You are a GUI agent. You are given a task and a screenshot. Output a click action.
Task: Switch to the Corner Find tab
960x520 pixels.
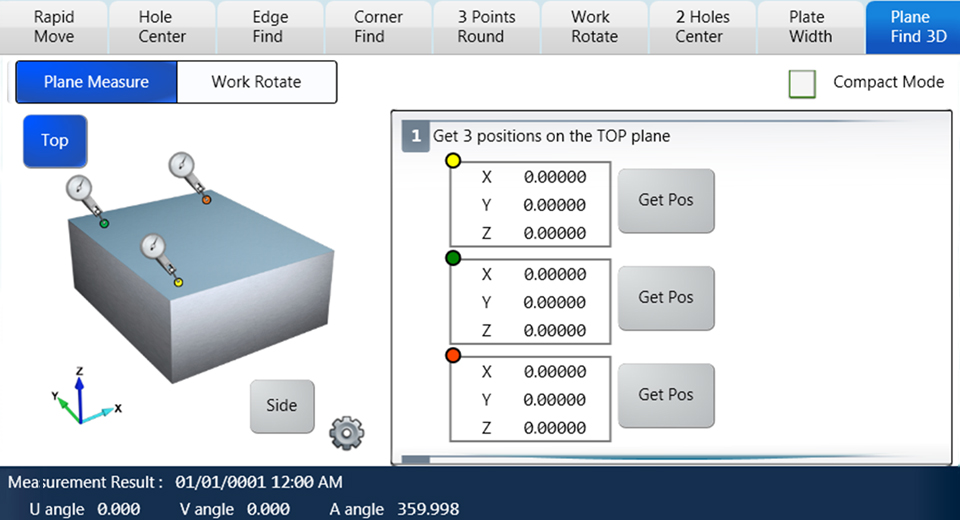pos(379,27)
